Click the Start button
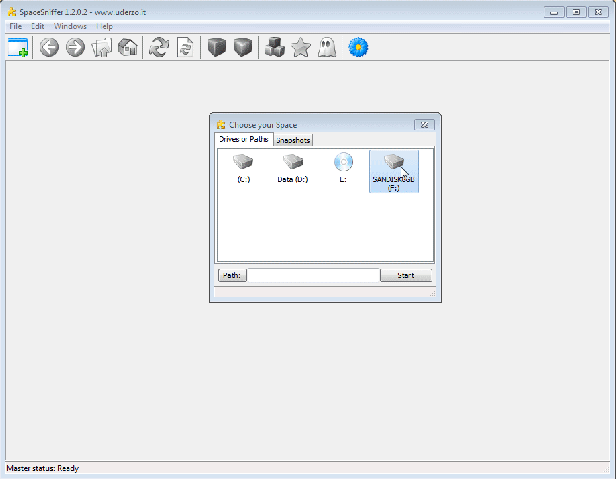Viewport: 616px width, 479px height. 405,275
